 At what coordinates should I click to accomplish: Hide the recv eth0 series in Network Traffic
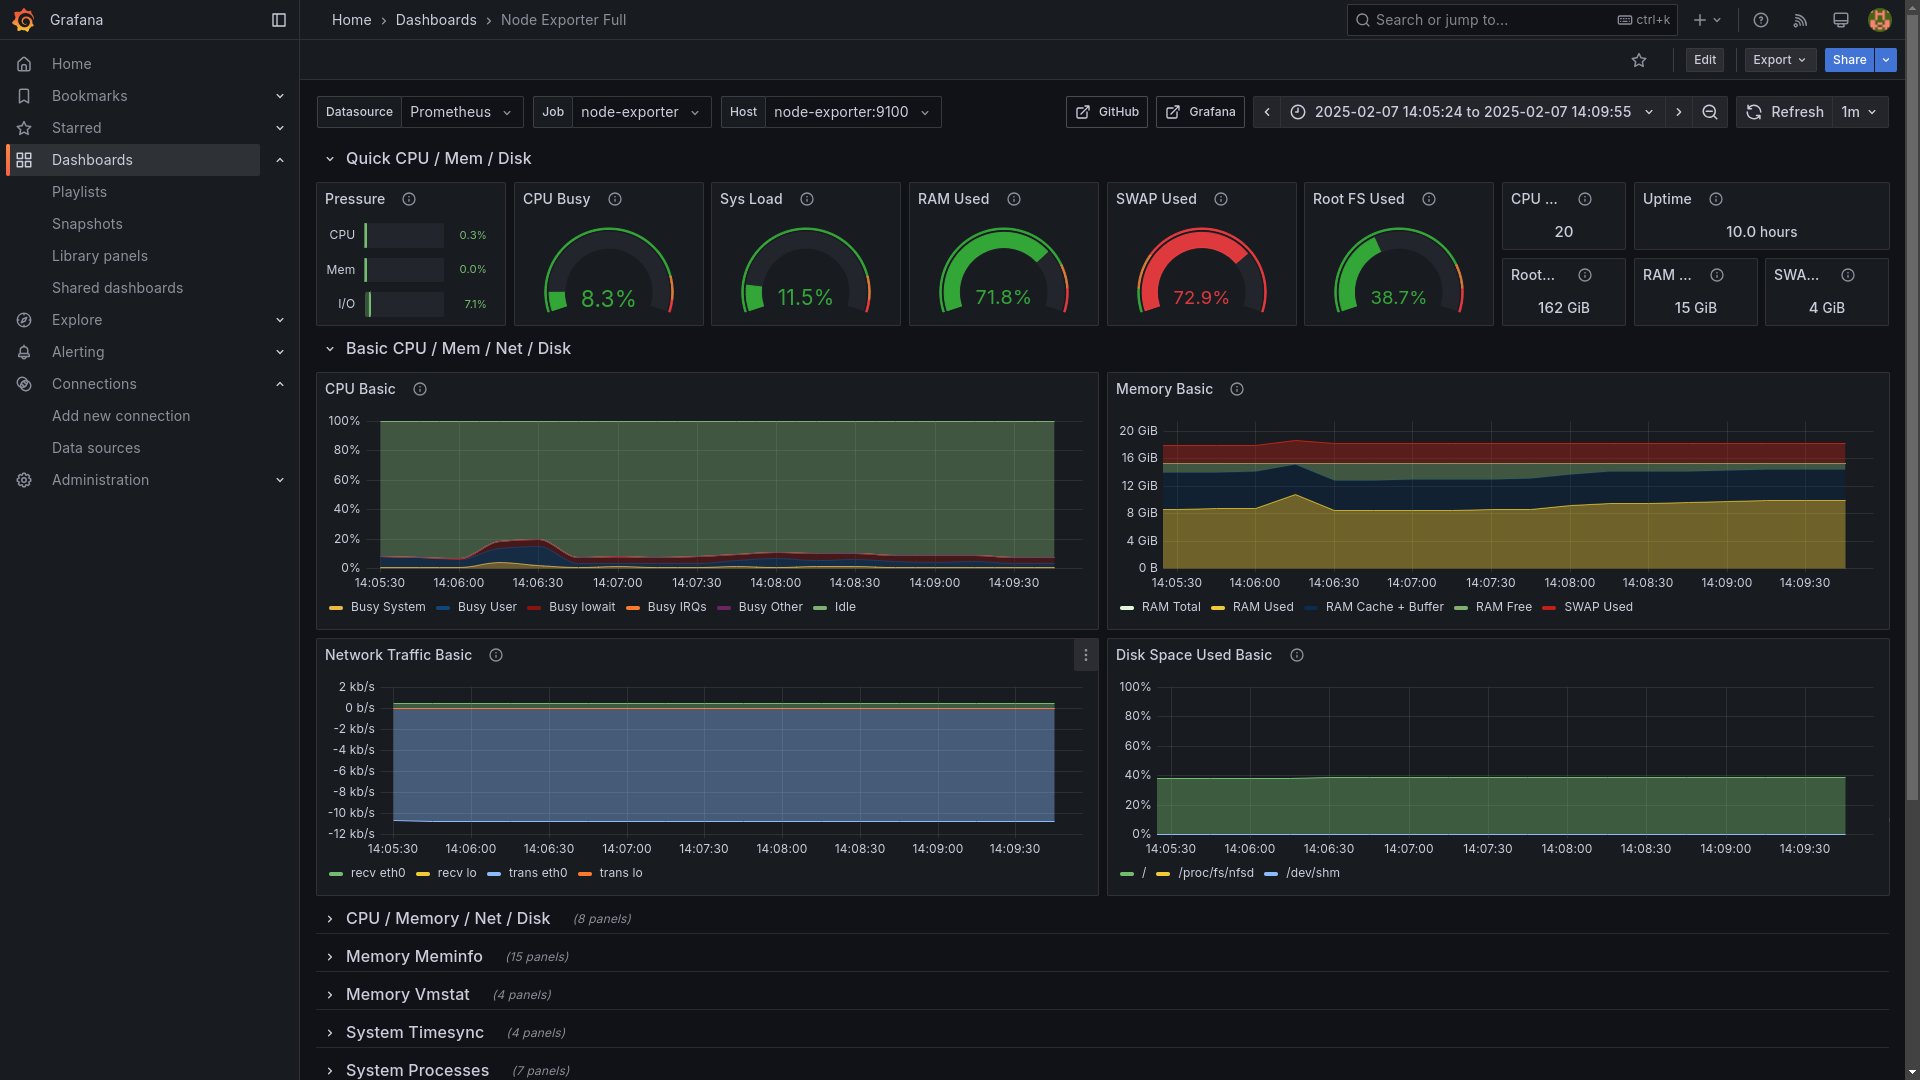[378, 873]
